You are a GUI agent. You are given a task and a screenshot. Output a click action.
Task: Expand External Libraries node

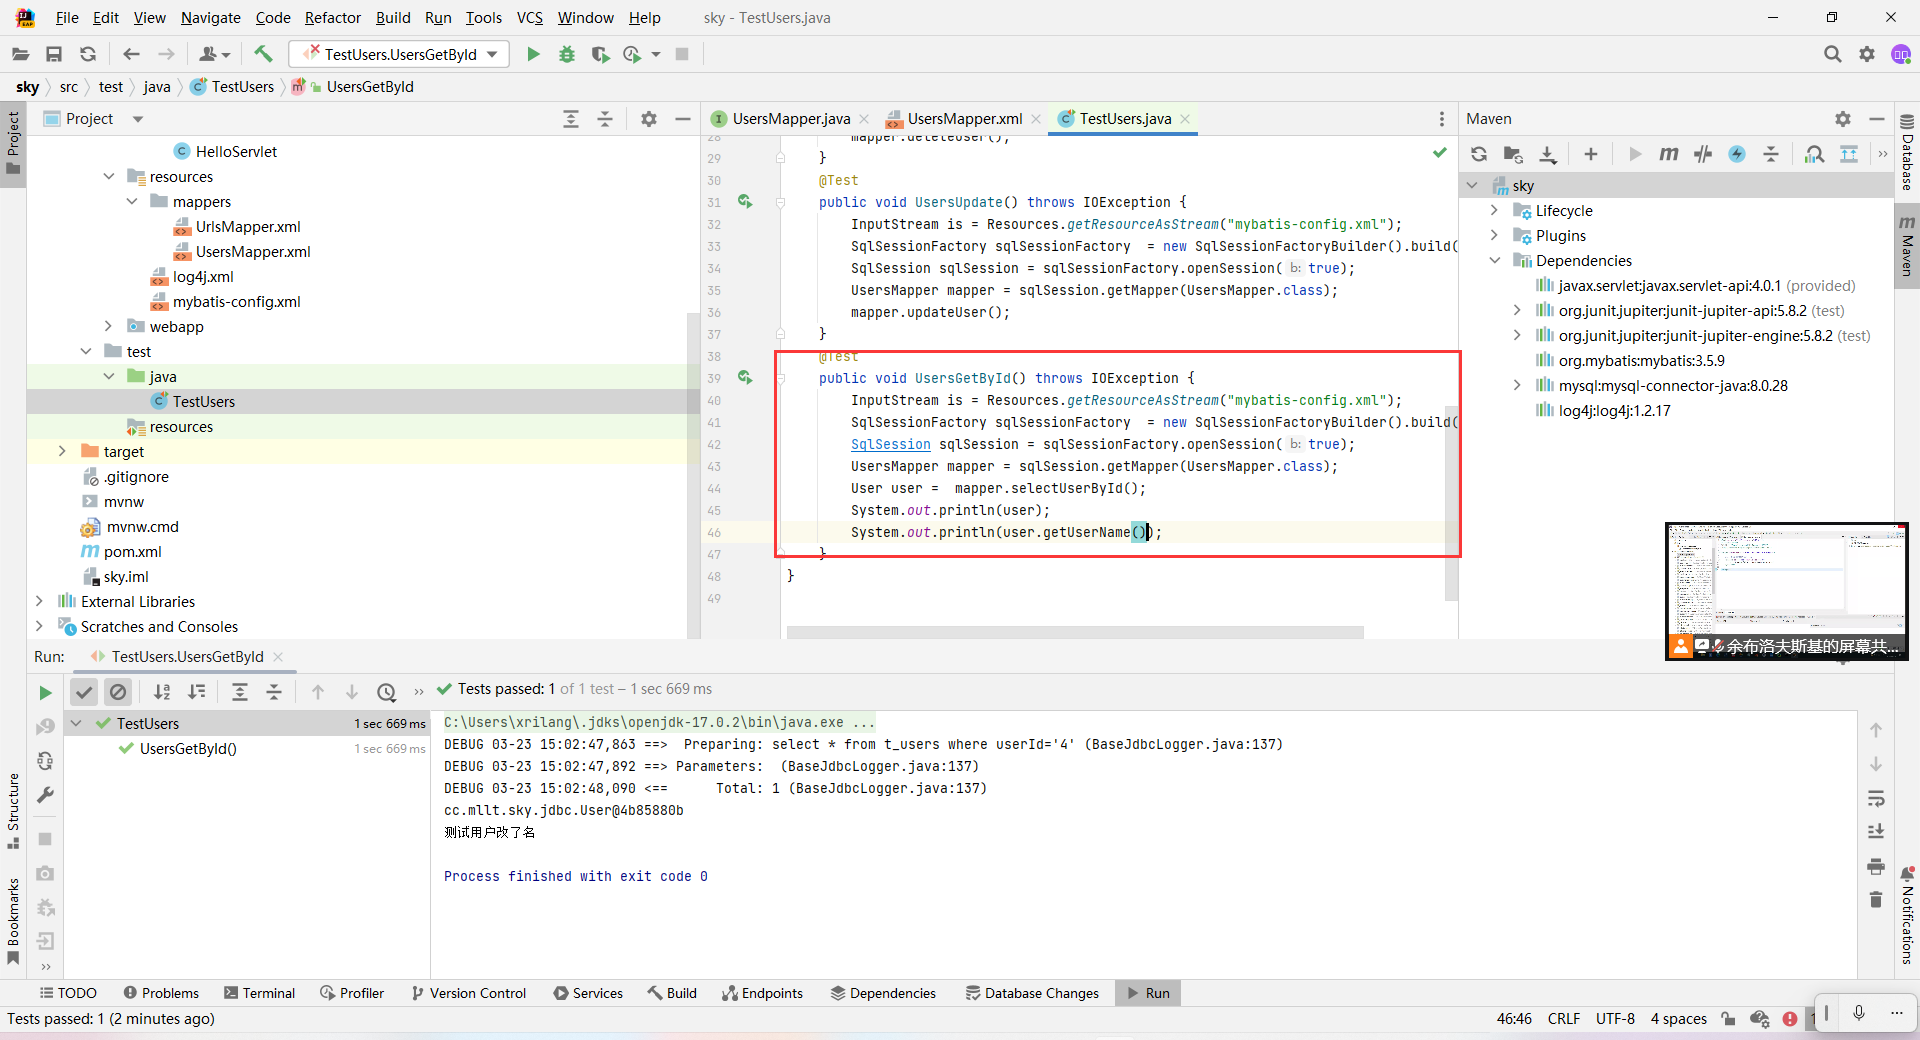point(39,601)
